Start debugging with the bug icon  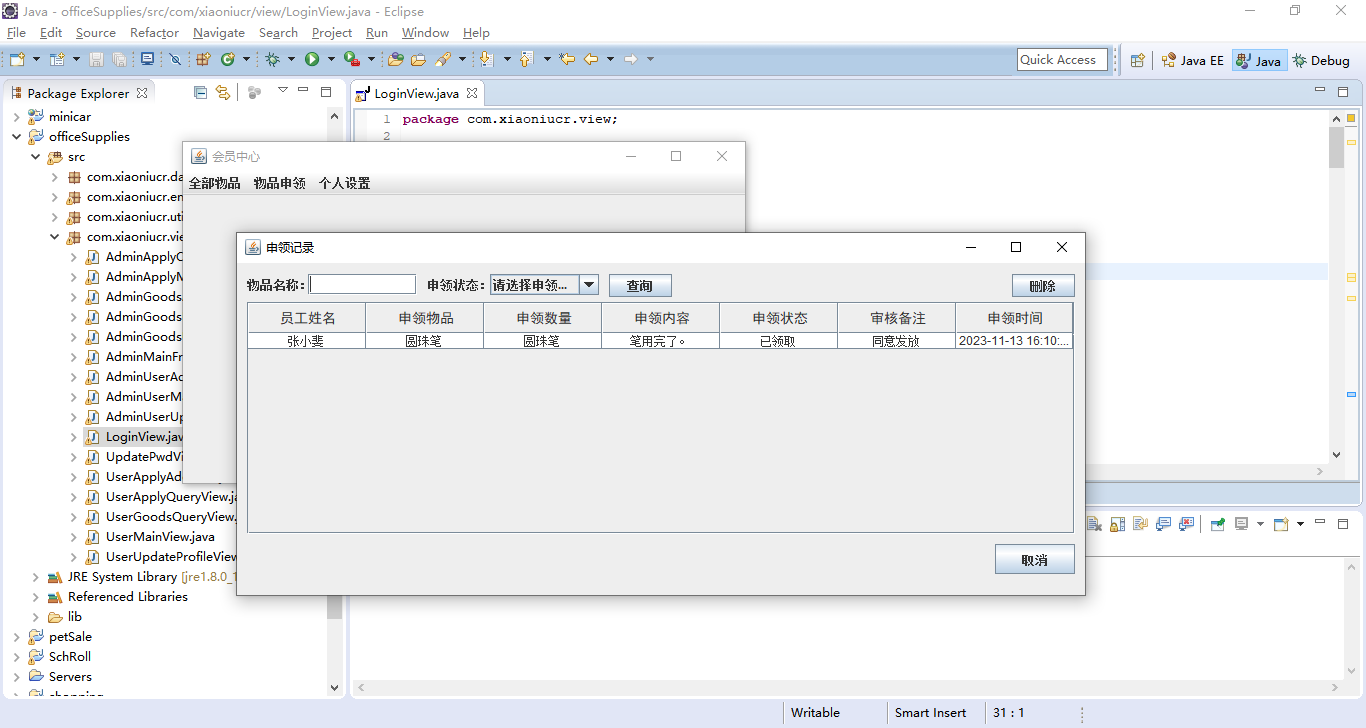(x=272, y=60)
